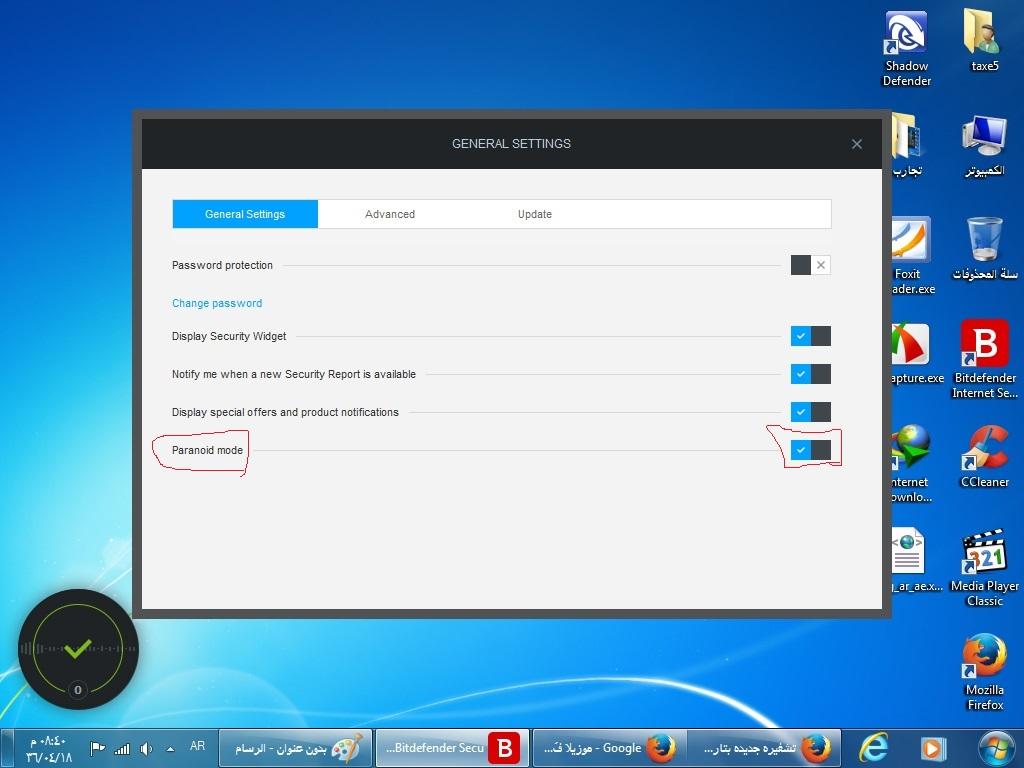Open Media Player Classic desktop shortcut
The image size is (1024, 768).
click(984, 568)
